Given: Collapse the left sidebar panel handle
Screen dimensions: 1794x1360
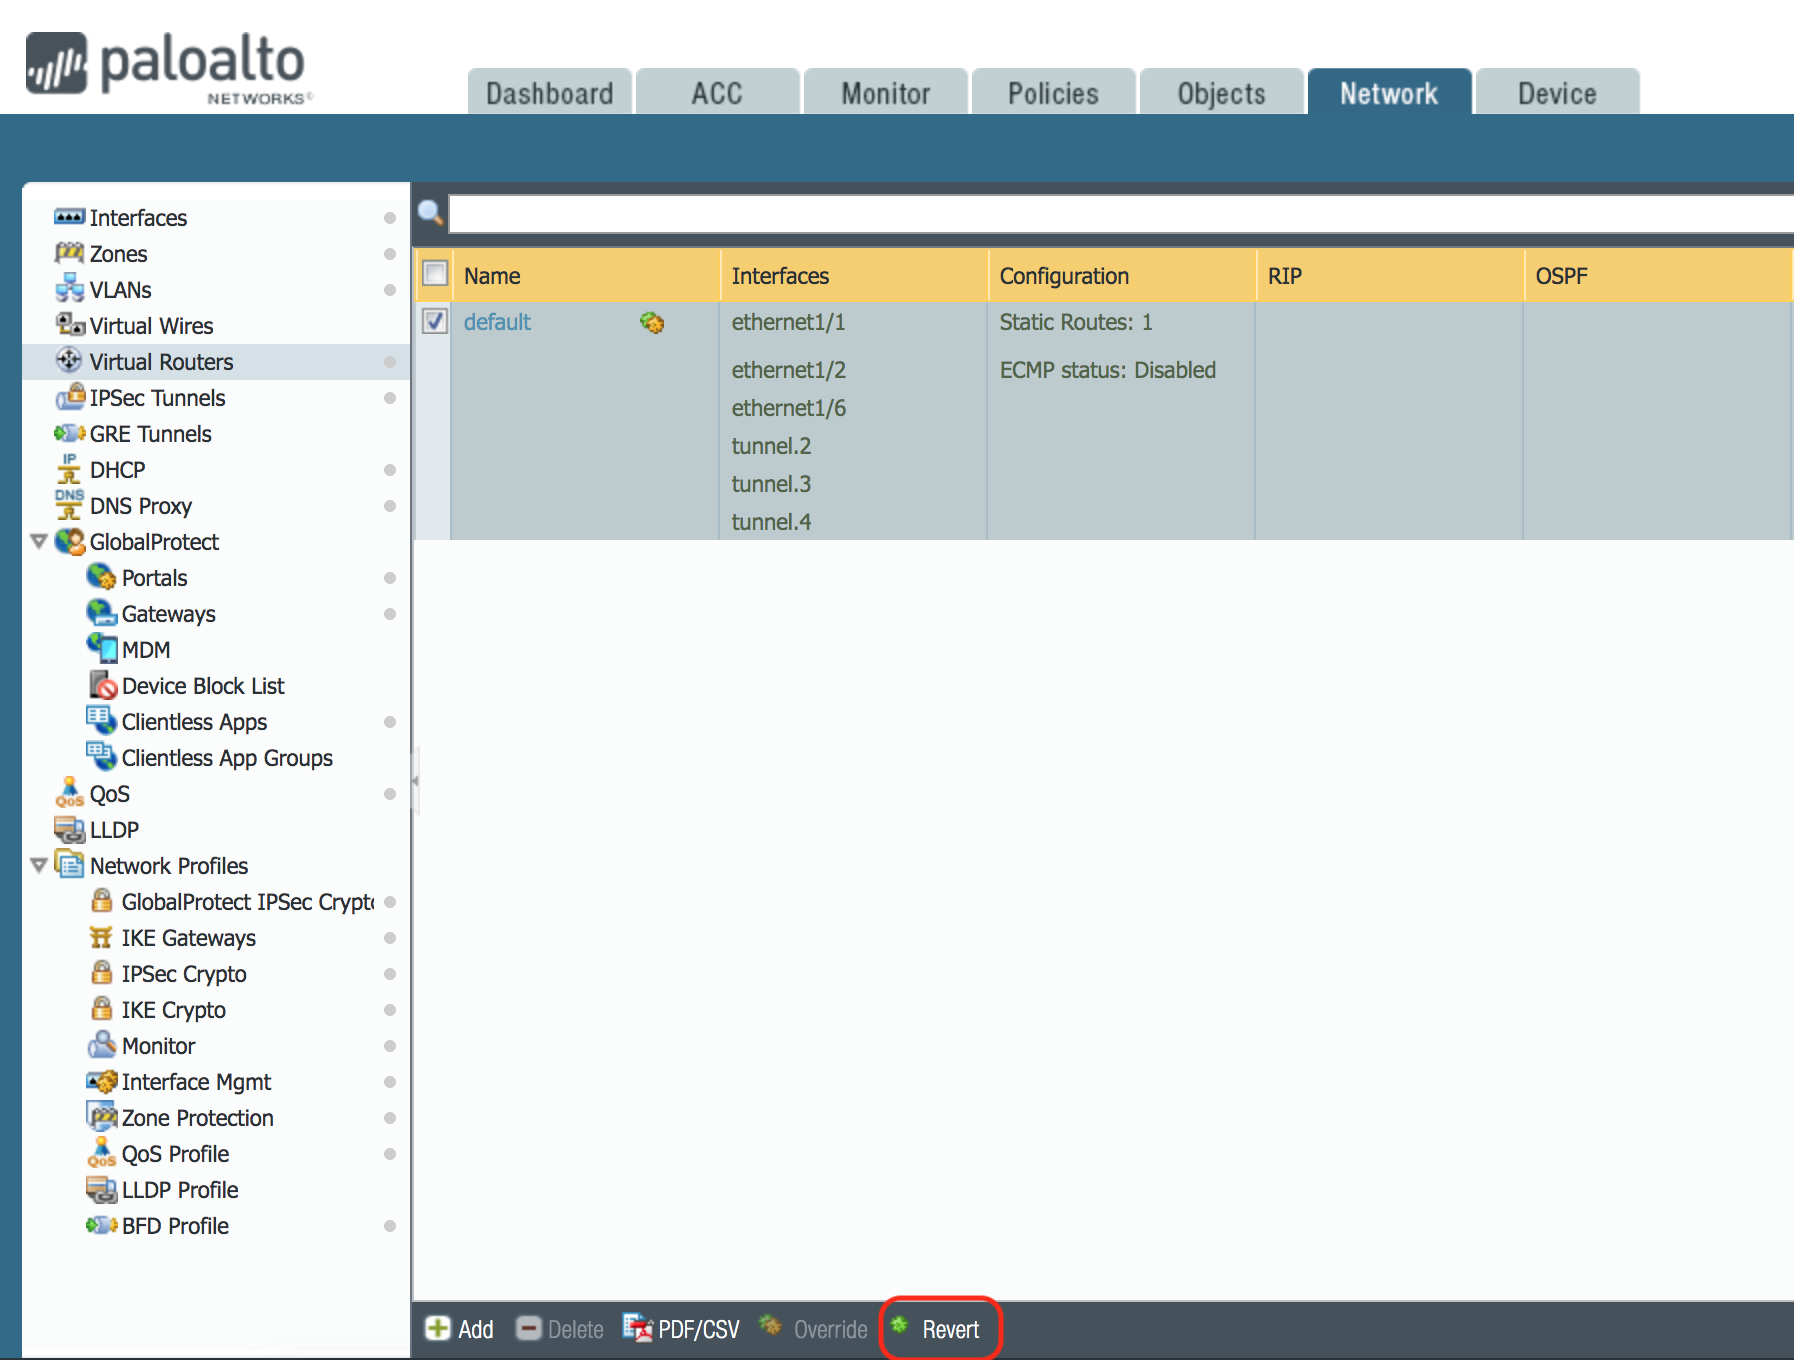Looking at the screenshot, I should pos(414,780).
